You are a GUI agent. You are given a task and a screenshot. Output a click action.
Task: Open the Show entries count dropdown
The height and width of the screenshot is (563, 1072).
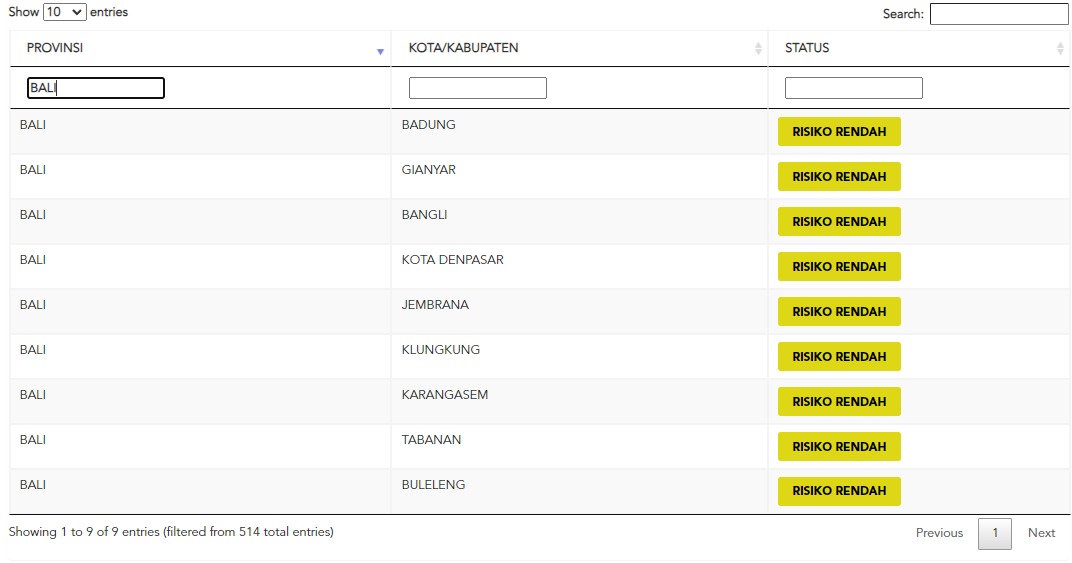tap(65, 13)
